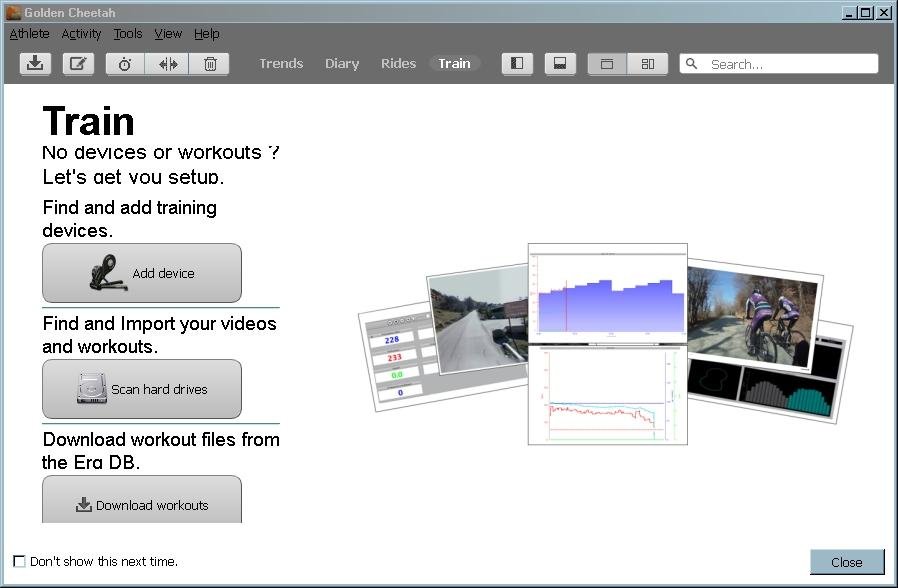The height and width of the screenshot is (588, 898).
Task: Open the Tools menu
Action: tap(128, 34)
